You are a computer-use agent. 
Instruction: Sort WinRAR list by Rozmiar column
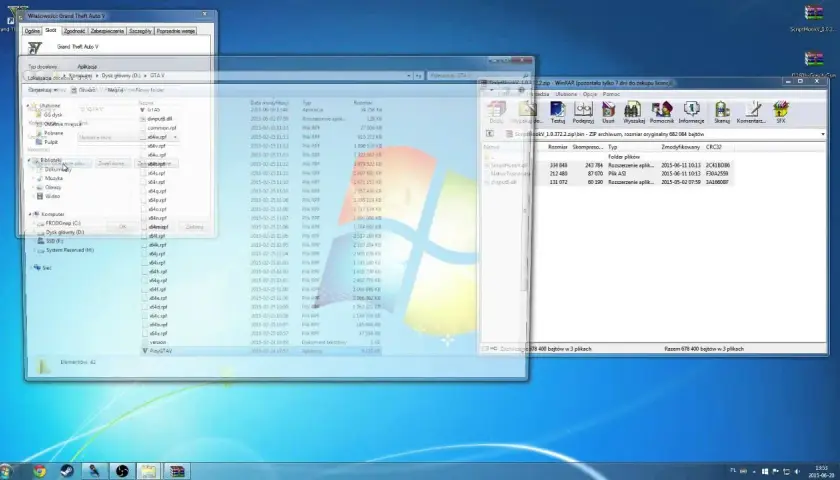558,147
